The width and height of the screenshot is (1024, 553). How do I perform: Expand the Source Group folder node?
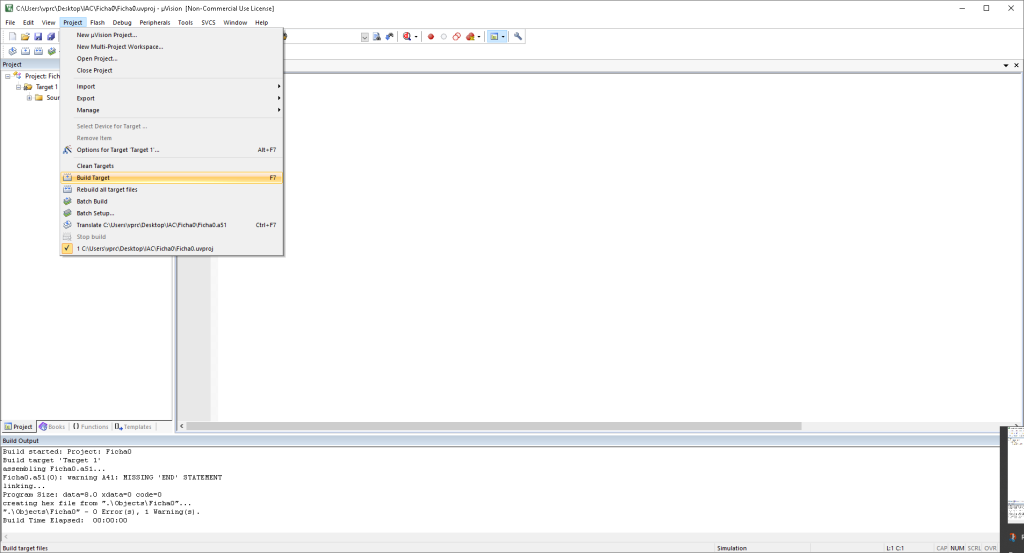[29, 98]
